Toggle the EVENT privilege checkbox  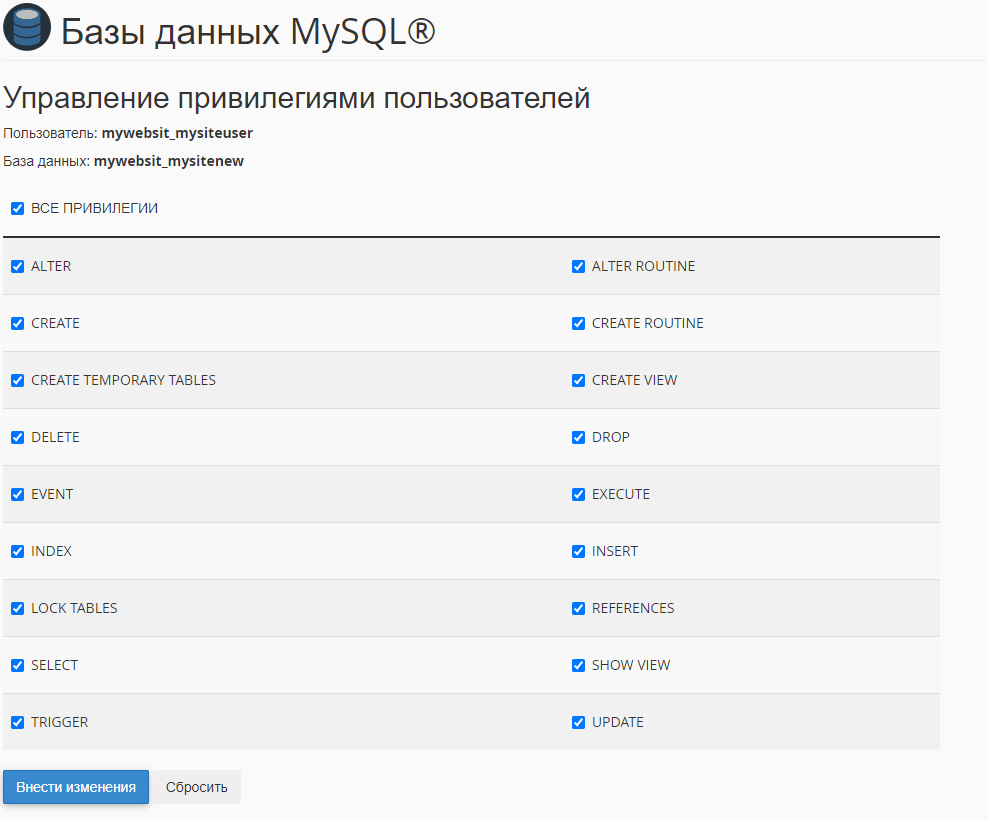18,495
